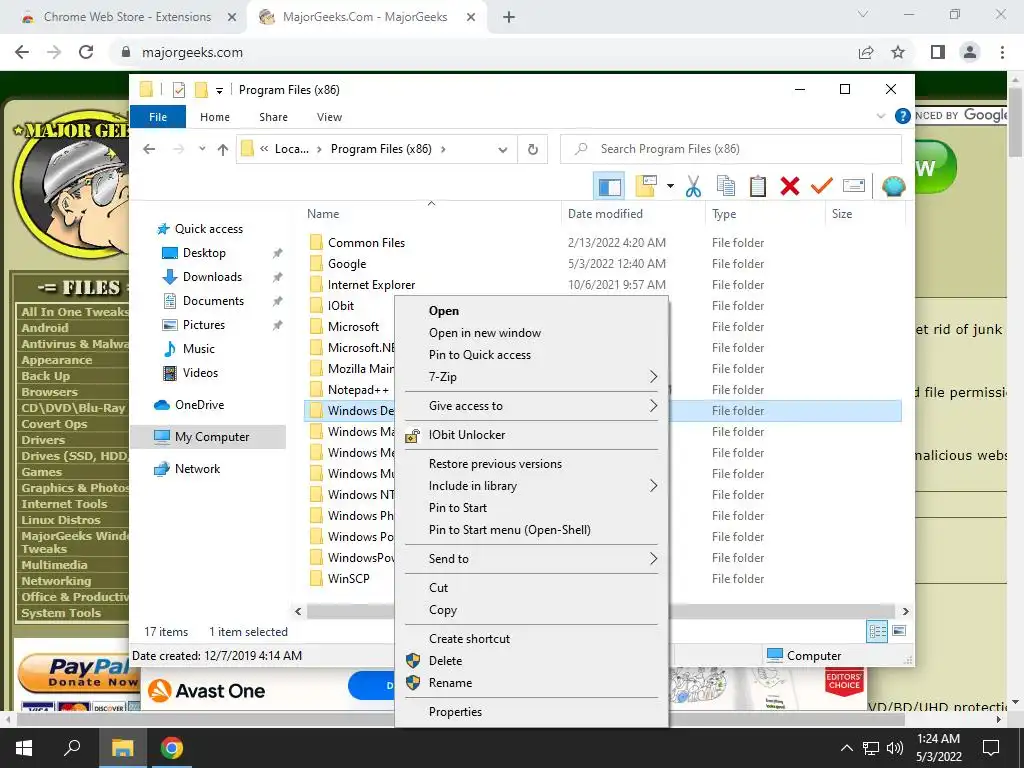Open the folder options dropdown arrow
The height and width of the screenshot is (768, 1024).
670,187
